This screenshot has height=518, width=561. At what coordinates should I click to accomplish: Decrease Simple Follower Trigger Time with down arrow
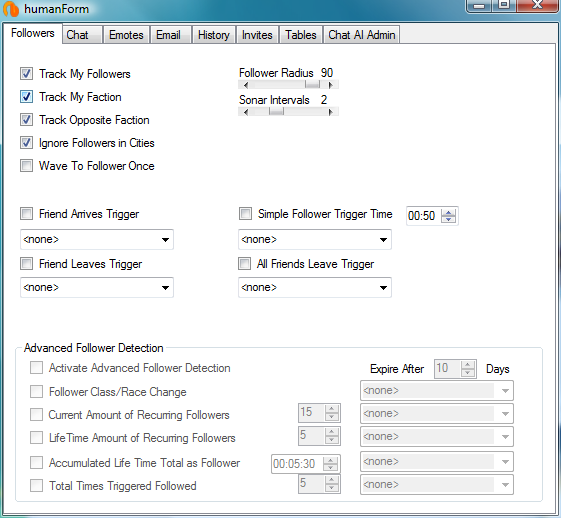tap(448, 219)
